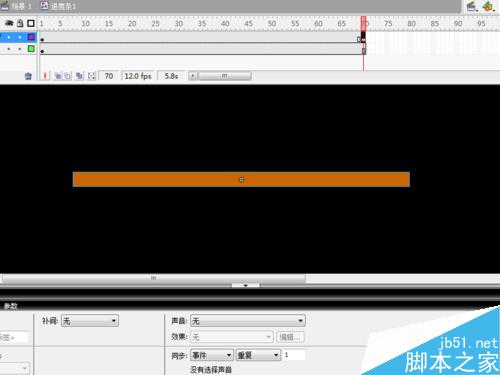Click the Scene 1 breadcrumb at top
This screenshot has height=375, width=500.
16,6
